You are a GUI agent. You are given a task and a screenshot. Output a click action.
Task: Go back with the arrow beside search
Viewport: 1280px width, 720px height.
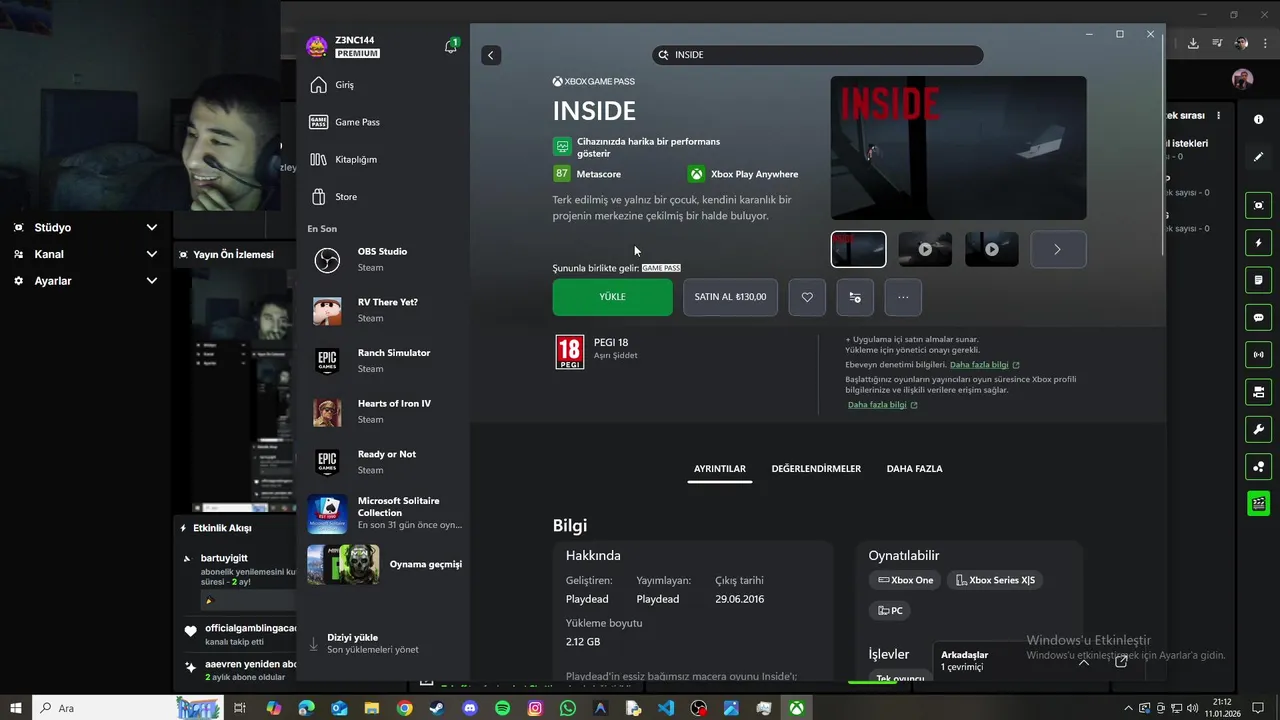point(490,55)
